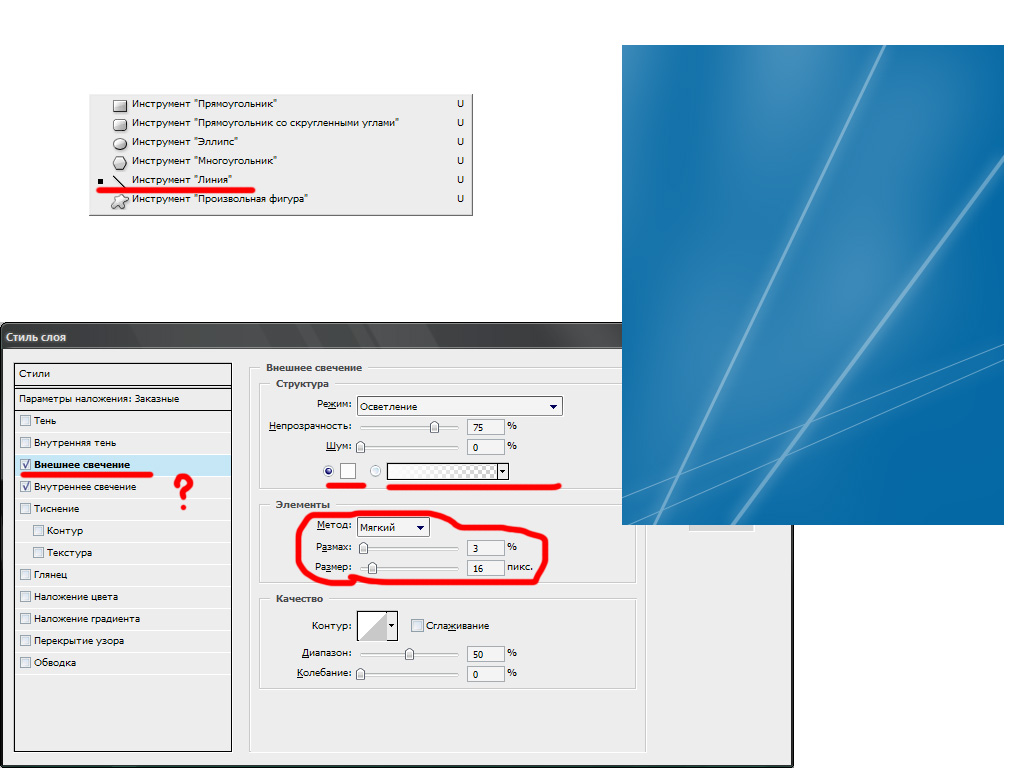1024x768 pixels.
Task: Click the Размер value field 16
Action: pos(486,568)
